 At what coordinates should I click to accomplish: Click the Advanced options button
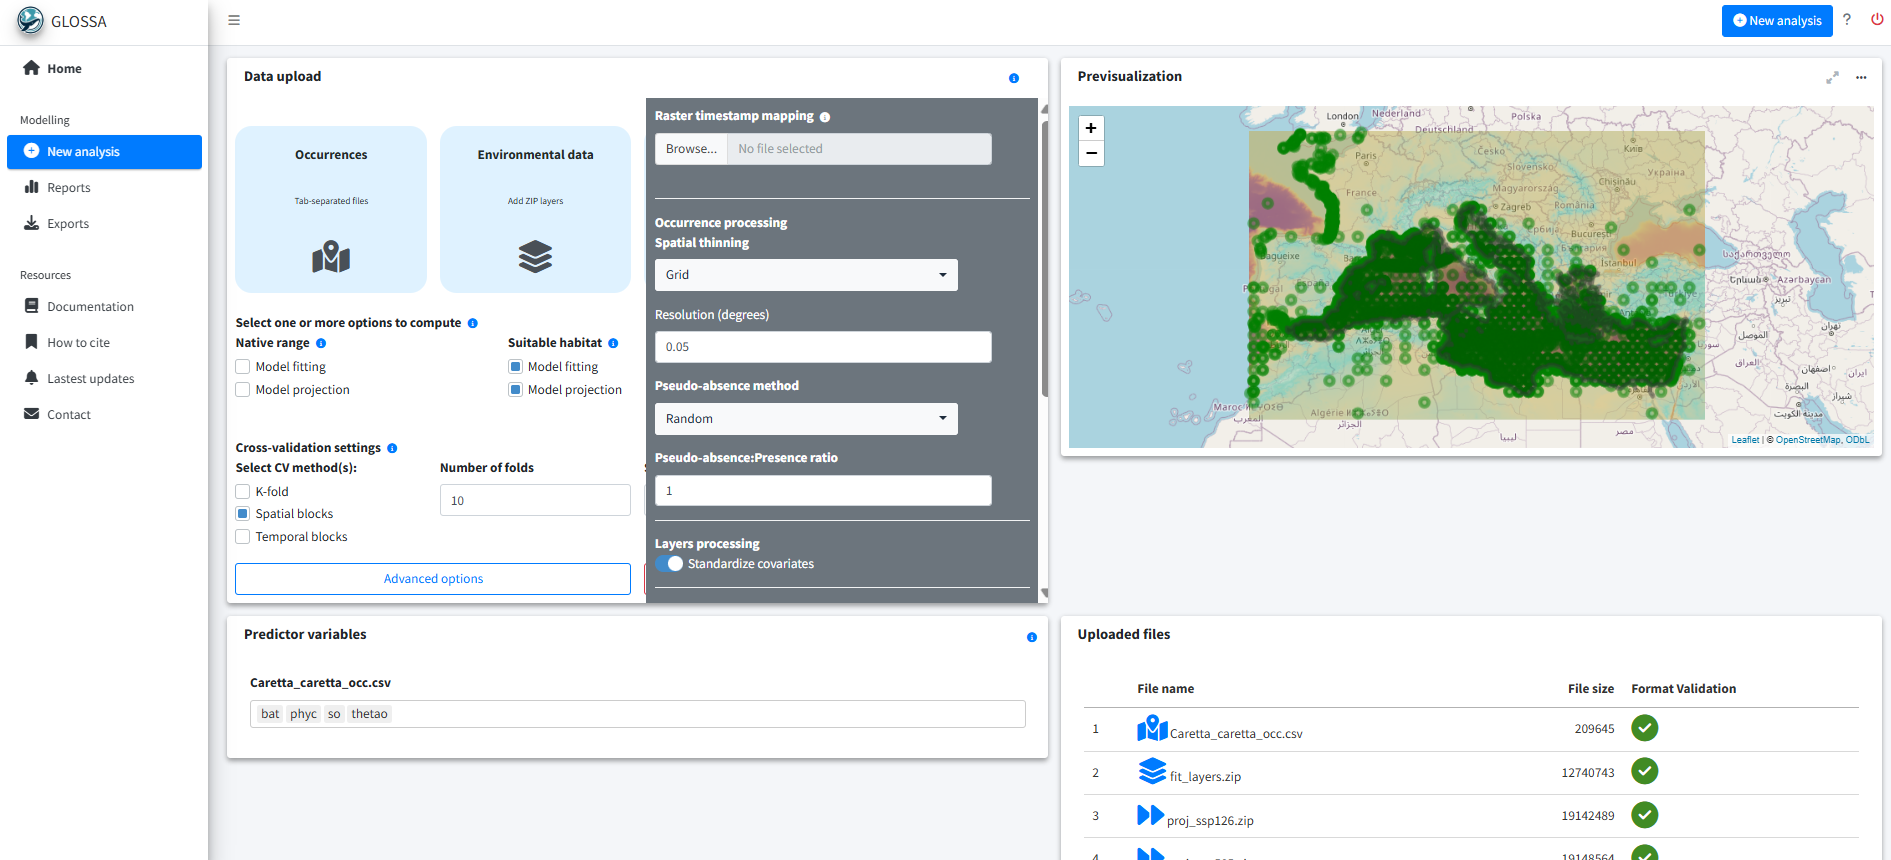point(433,579)
